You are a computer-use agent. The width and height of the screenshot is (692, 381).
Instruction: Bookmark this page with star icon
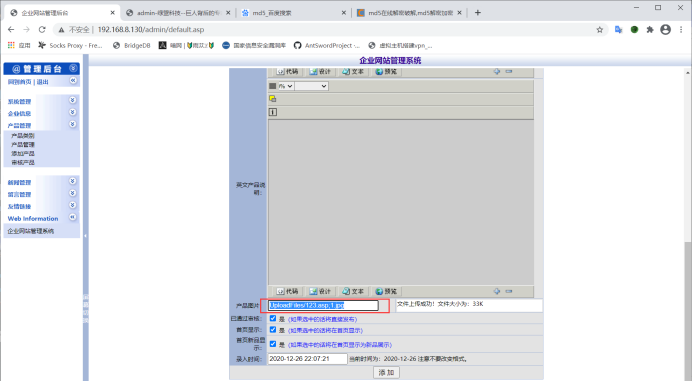pyautogui.click(x=599, y=30)
